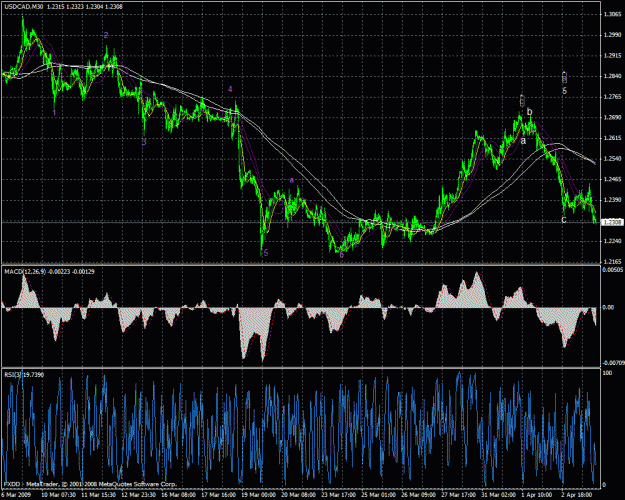This screenshot has height=500, width=625.
Task: Click the 10 Mar 07:30 time label
Action: (57, 494)
